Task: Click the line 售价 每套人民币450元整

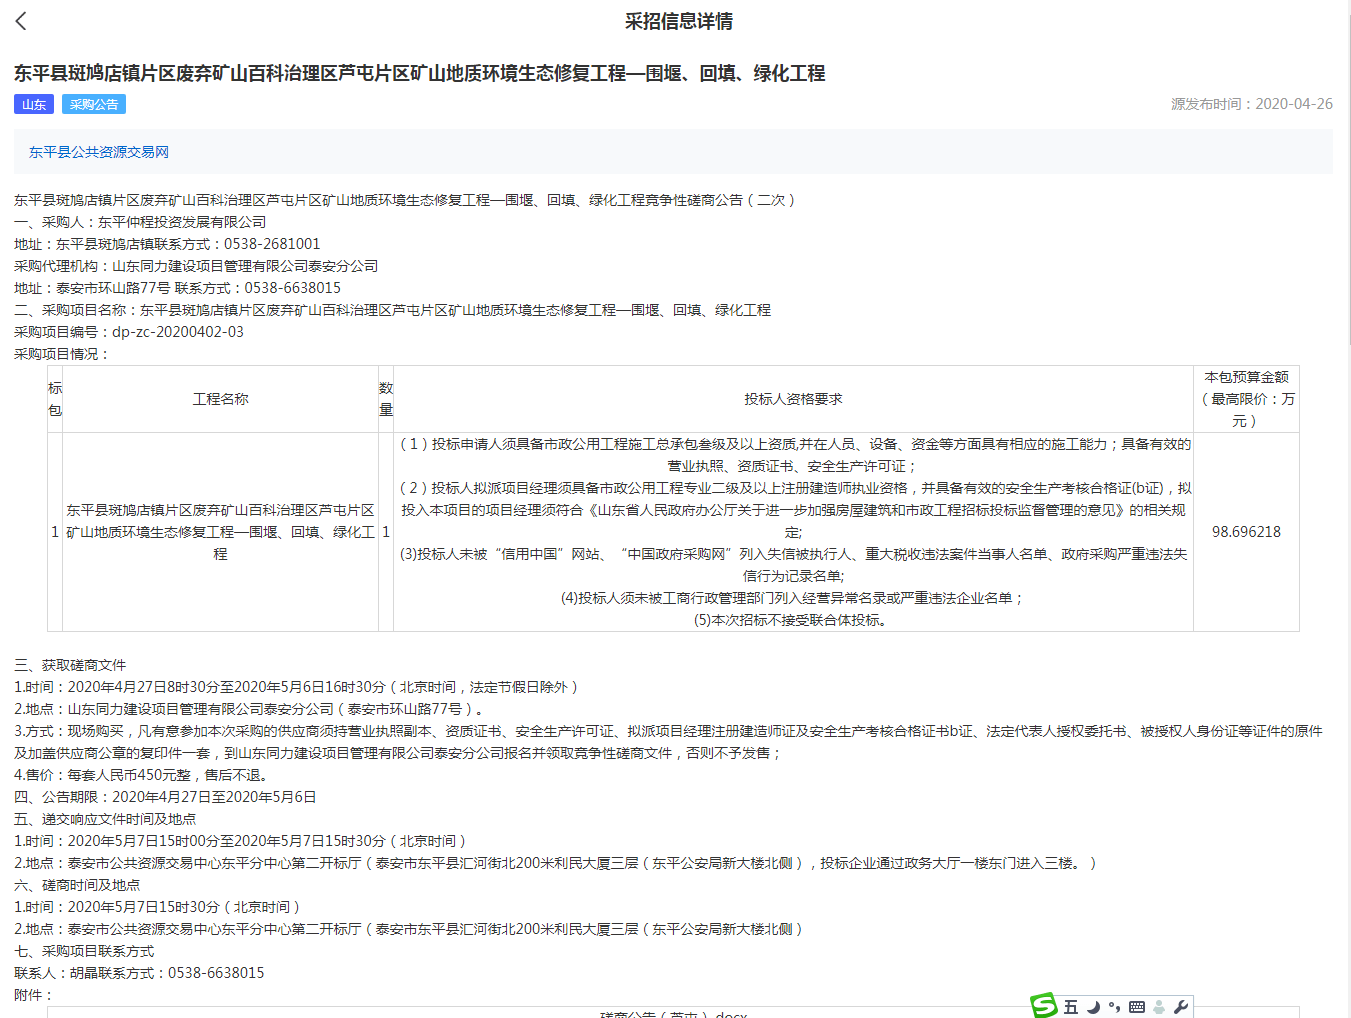Action: point(141,775)
